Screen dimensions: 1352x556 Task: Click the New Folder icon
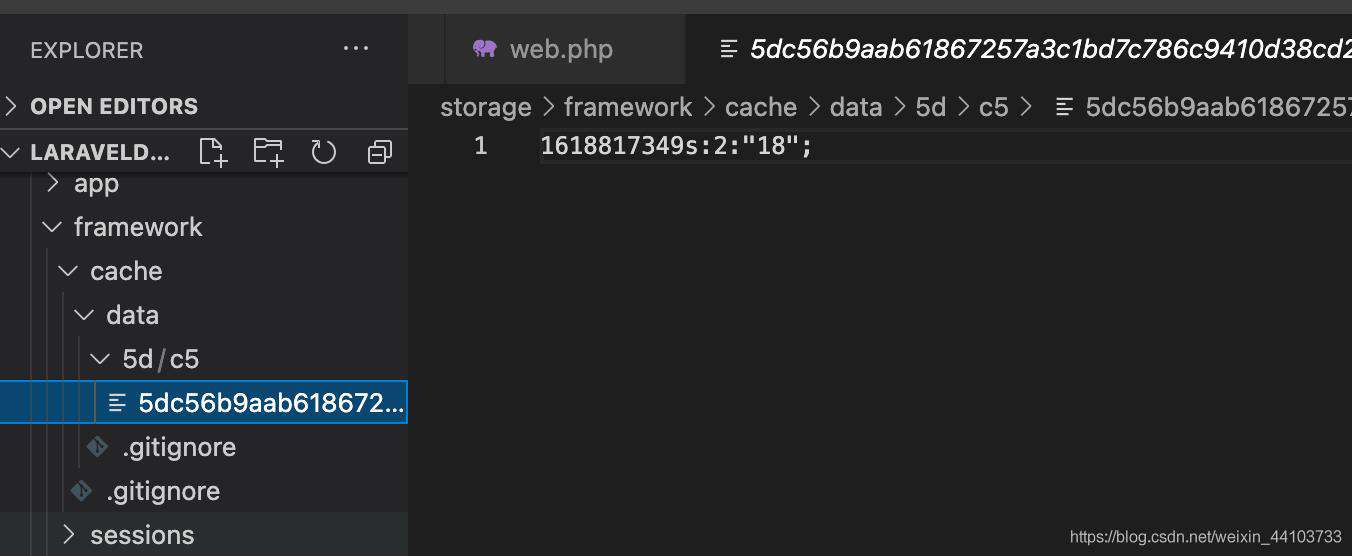click(x=268, y=152)
